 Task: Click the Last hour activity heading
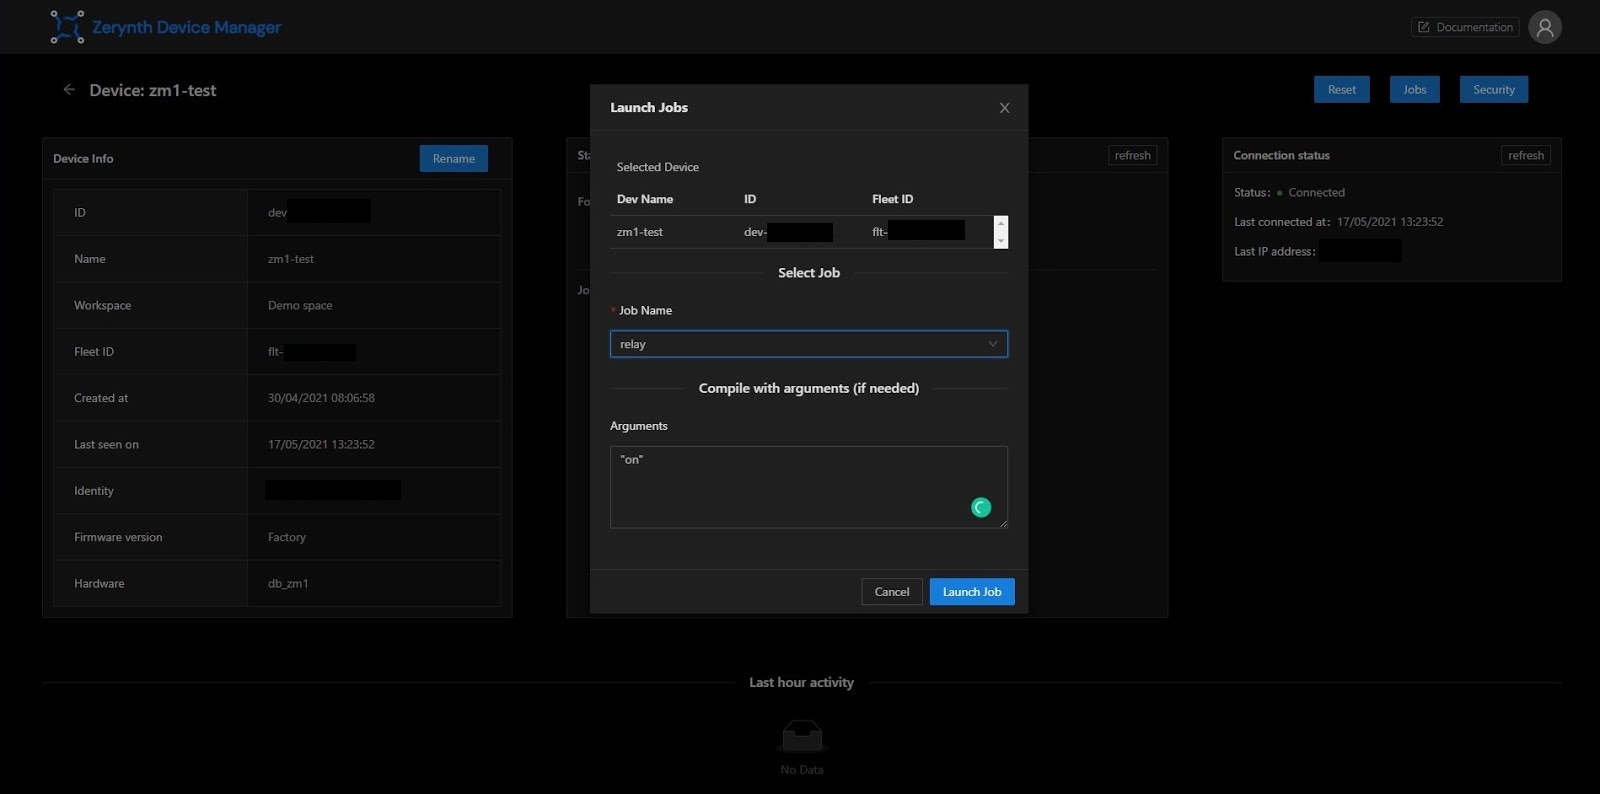tap(802, 682)
